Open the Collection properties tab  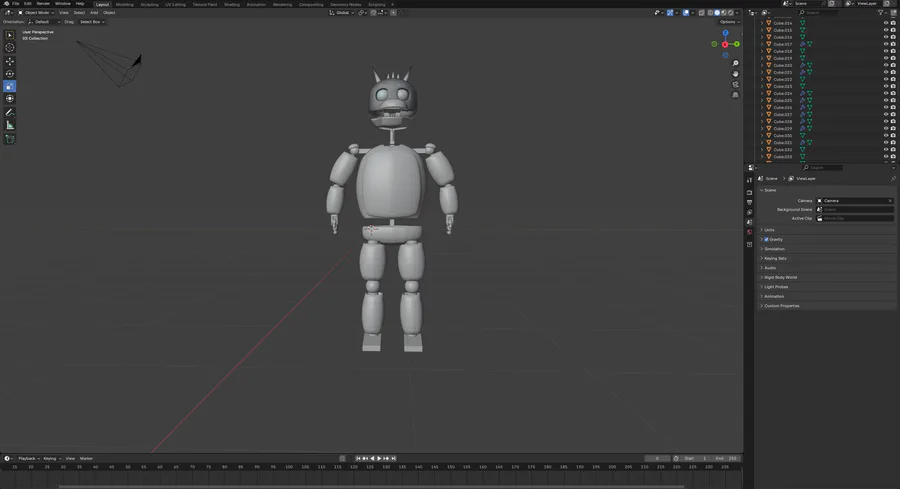[x=750, y=244]
